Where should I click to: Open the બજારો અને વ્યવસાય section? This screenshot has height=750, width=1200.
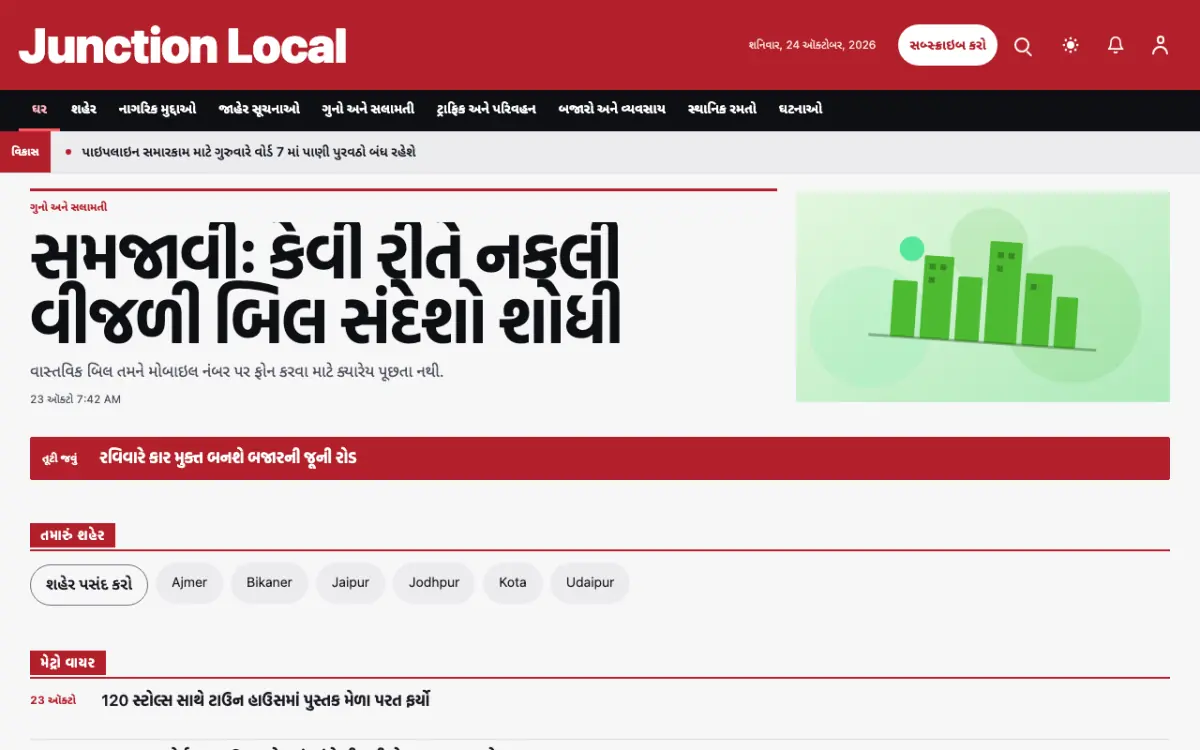612,109
